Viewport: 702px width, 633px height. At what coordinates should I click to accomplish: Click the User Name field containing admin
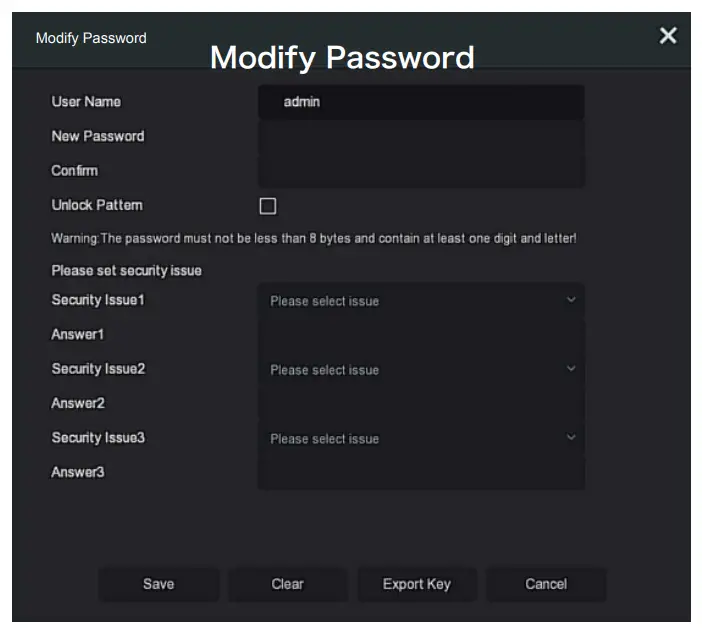pos(420,102)
